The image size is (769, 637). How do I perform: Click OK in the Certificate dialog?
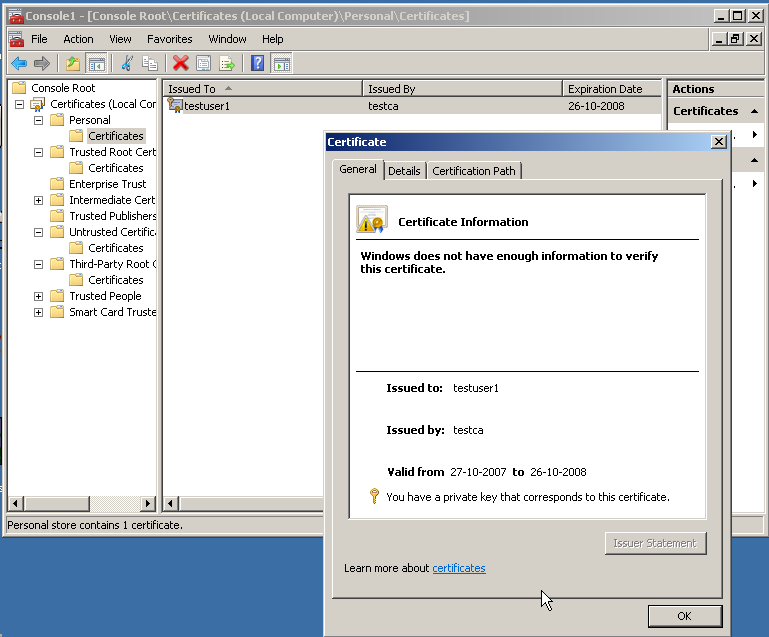click(685, 616)
